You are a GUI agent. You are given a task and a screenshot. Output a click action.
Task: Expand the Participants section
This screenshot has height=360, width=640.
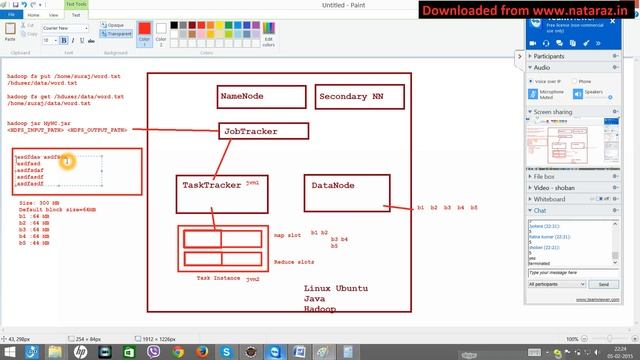530,56
